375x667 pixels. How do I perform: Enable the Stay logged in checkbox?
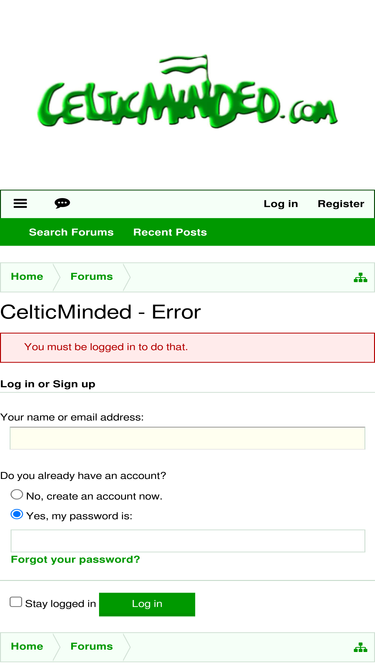point(16,602)
